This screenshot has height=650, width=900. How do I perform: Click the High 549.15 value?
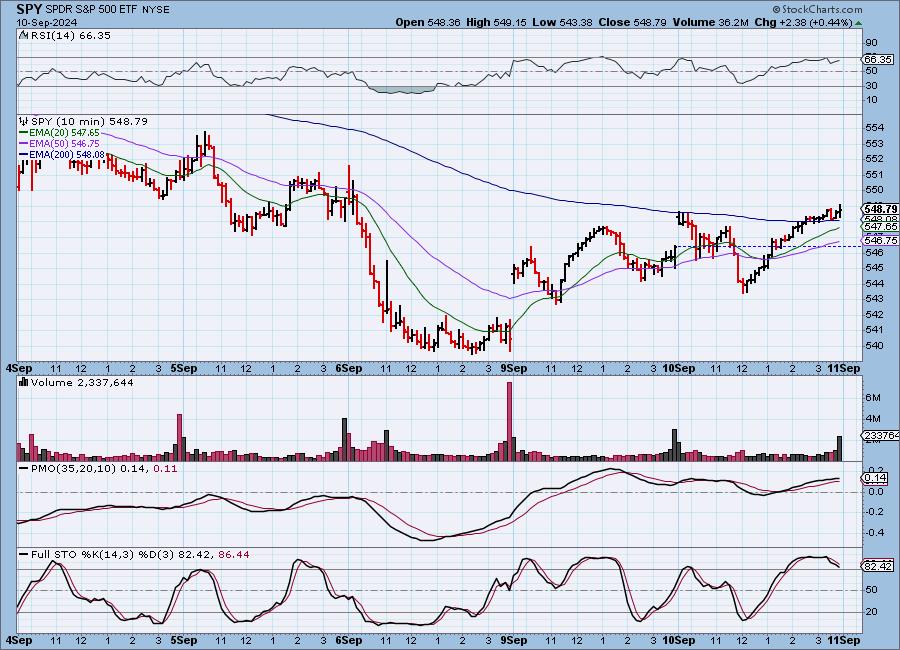(496, 22)
